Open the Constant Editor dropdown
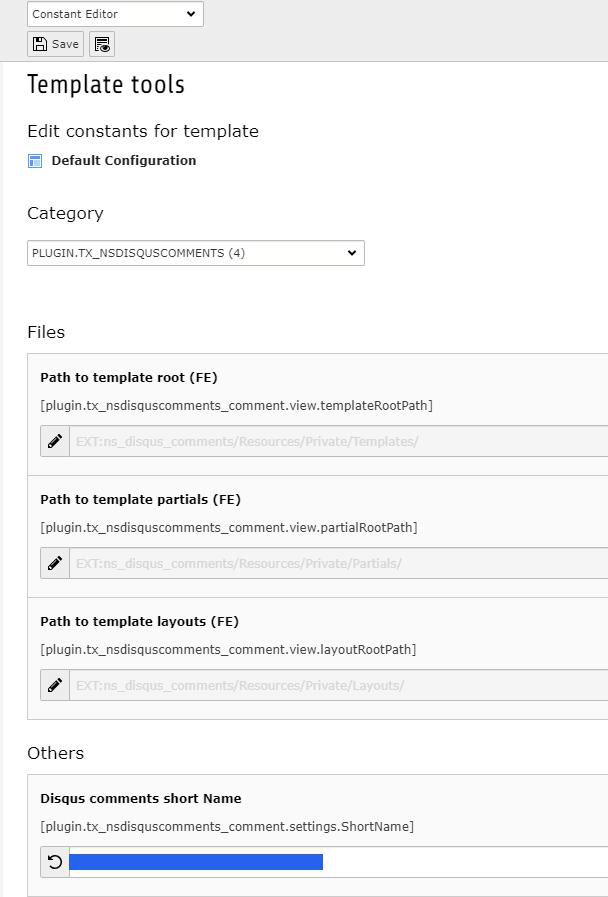 pos(115,14)
